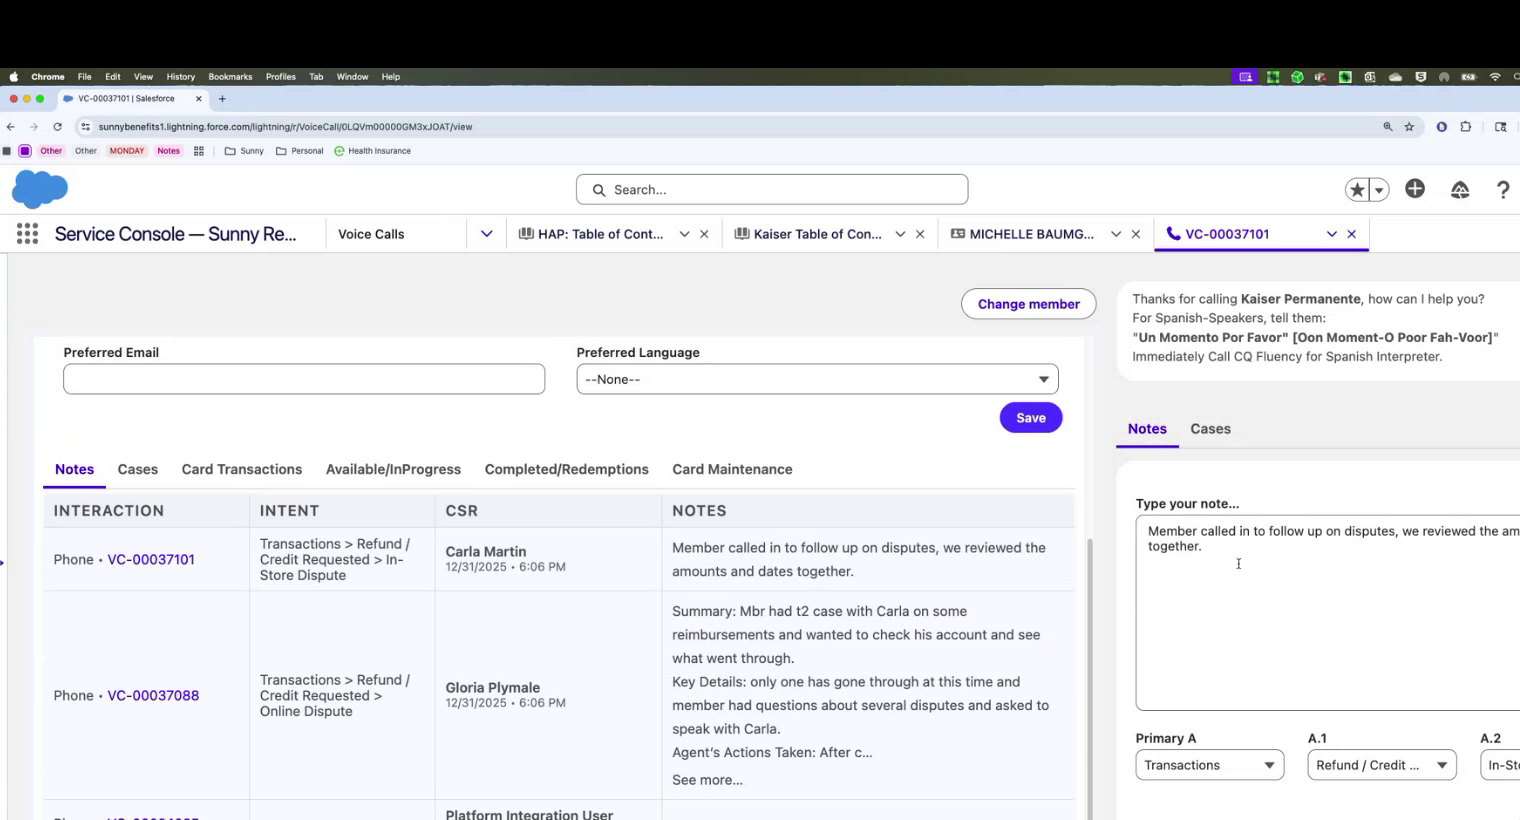This screenshot has width=1520, height=820.
Task: Expand the Preferred Language dropdown
Action: (816, 379)
